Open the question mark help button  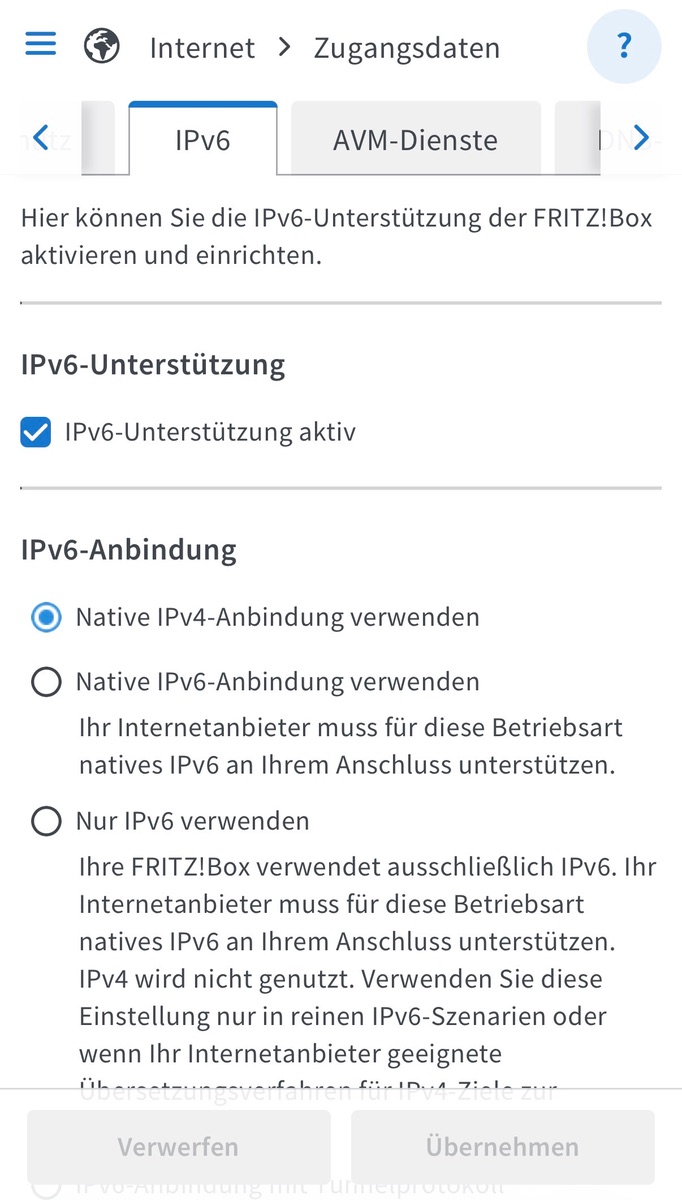(624, 46)
